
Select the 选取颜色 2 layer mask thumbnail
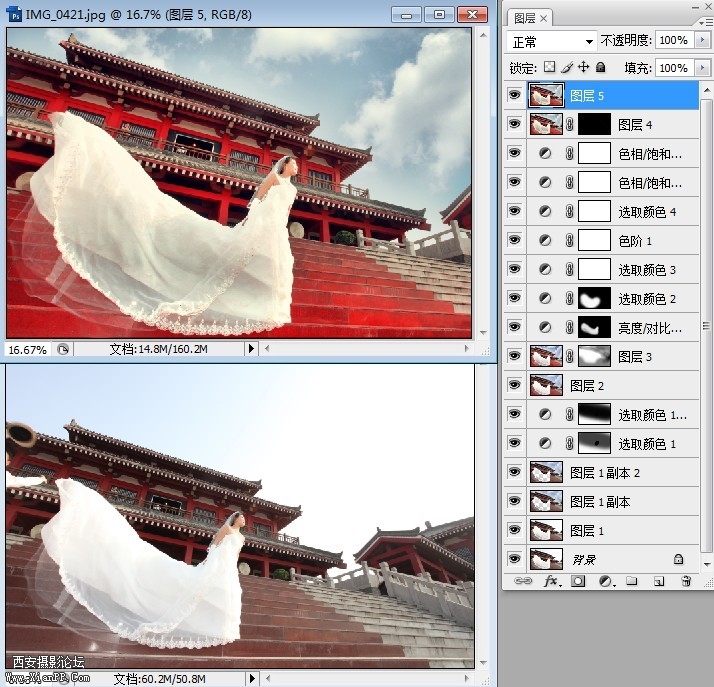click(594, 298)
